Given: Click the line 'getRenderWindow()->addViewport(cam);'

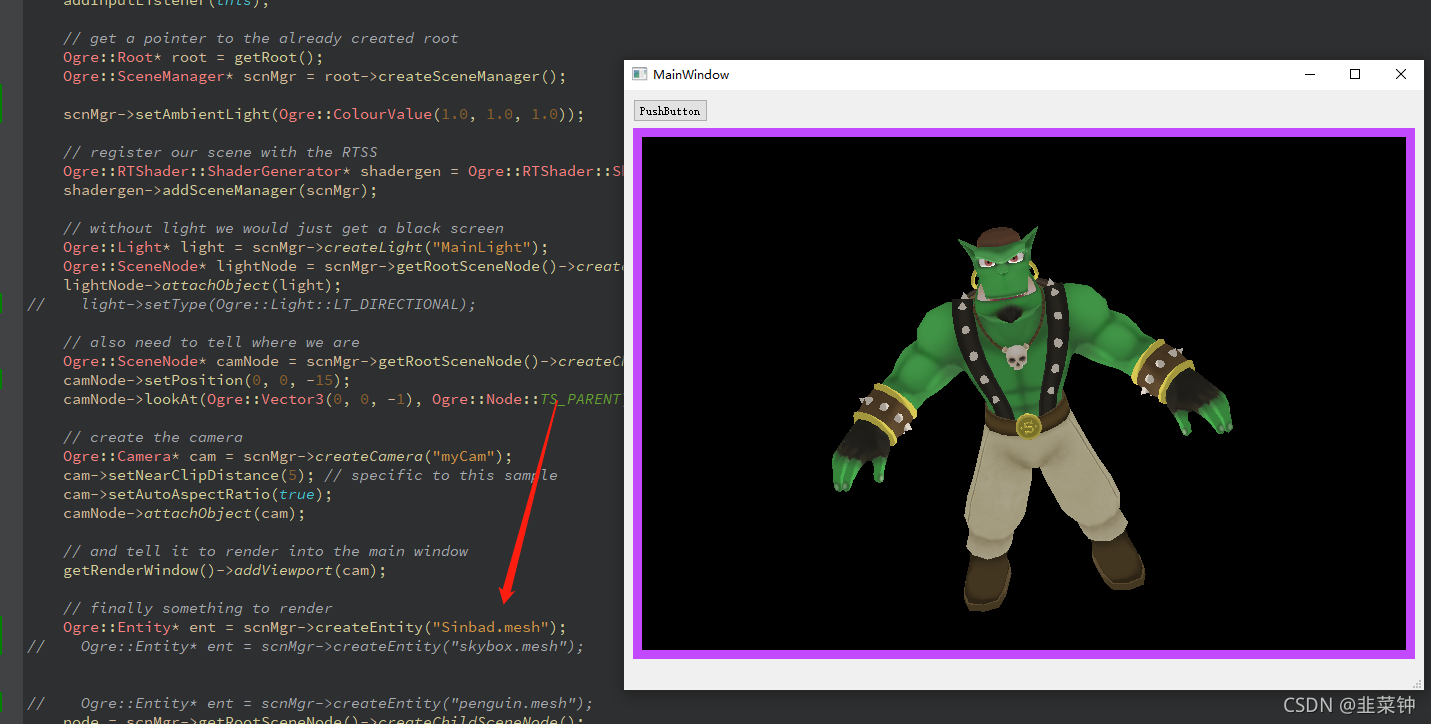Looking at the screenshot, I should [225, 570].
